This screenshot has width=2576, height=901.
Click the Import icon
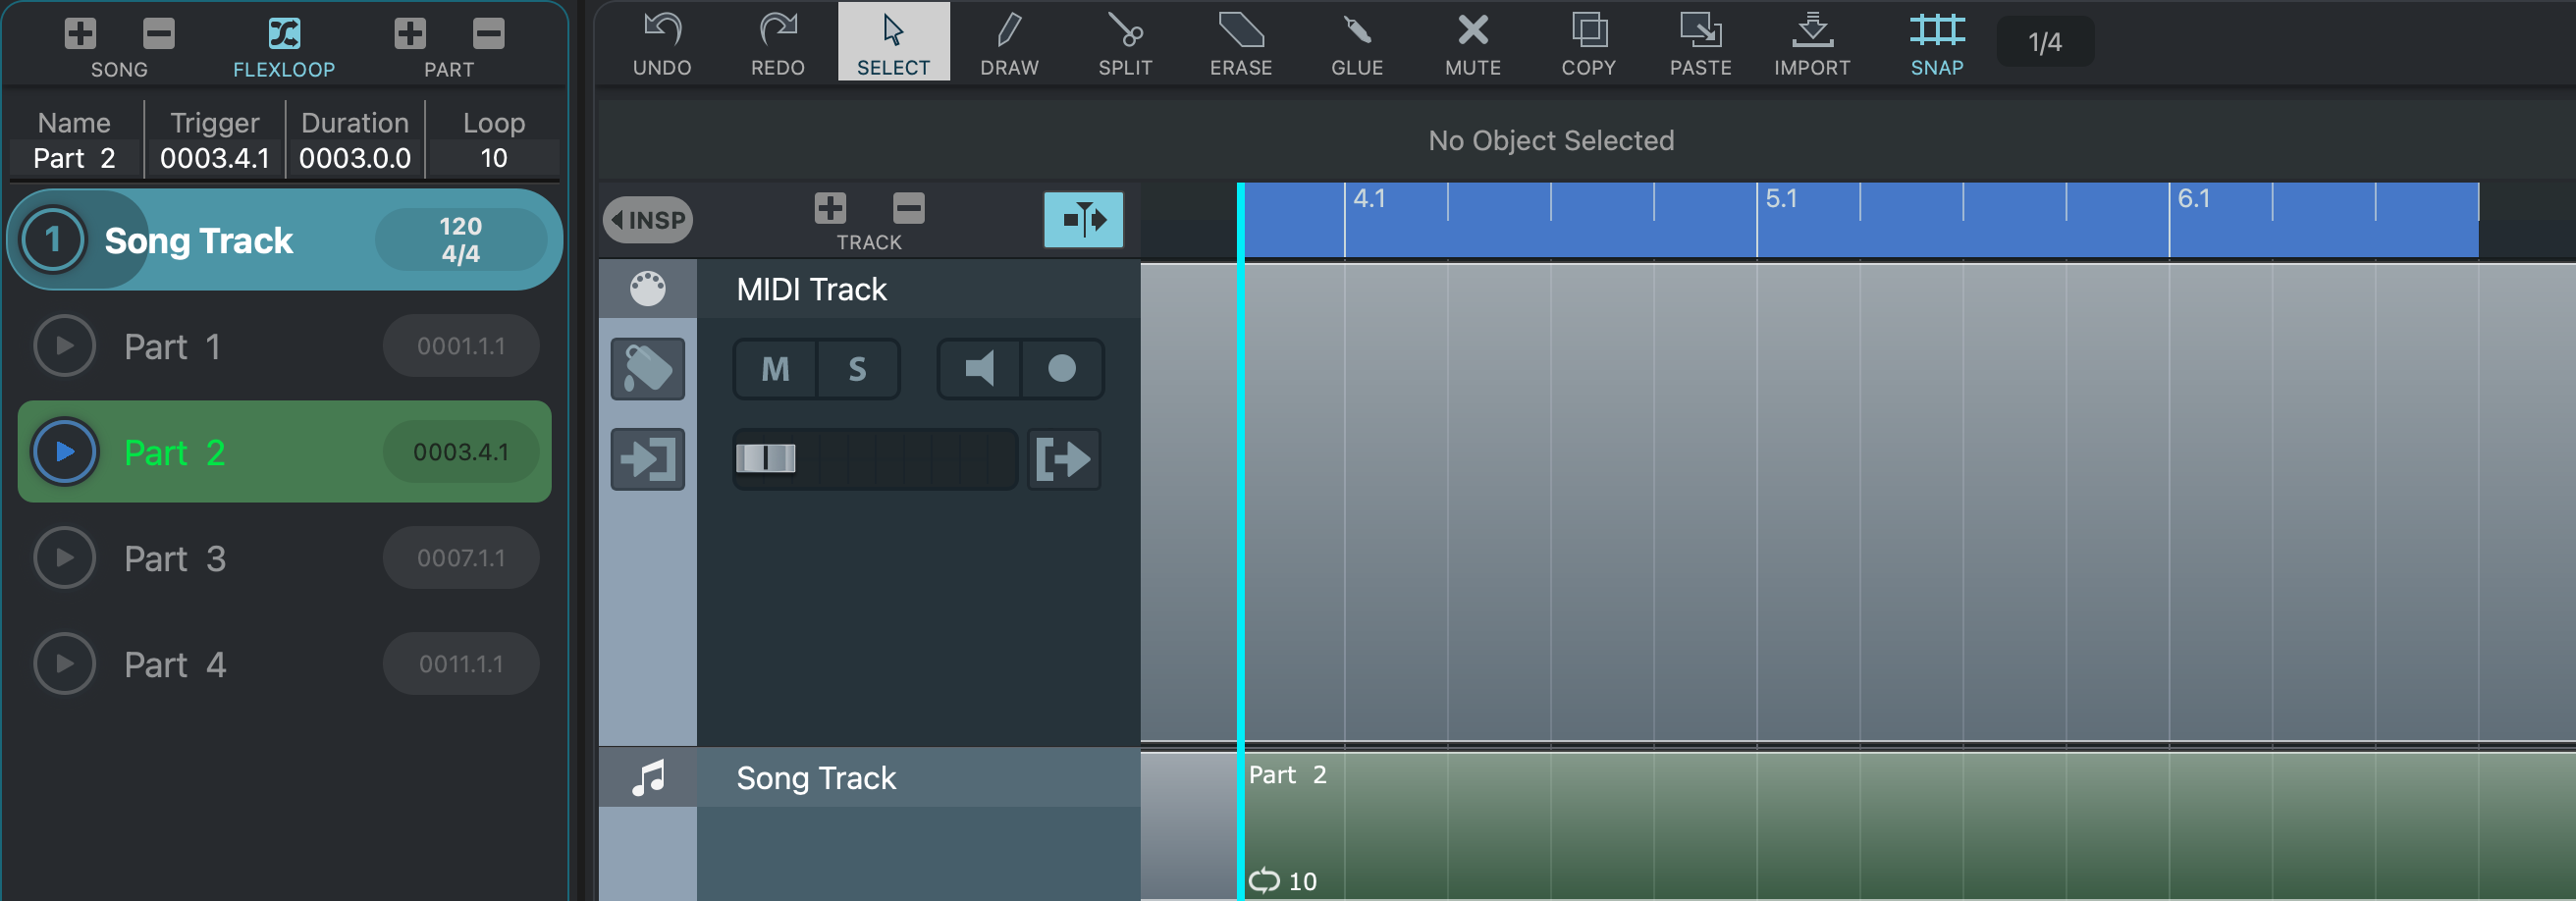[1811, 43]
